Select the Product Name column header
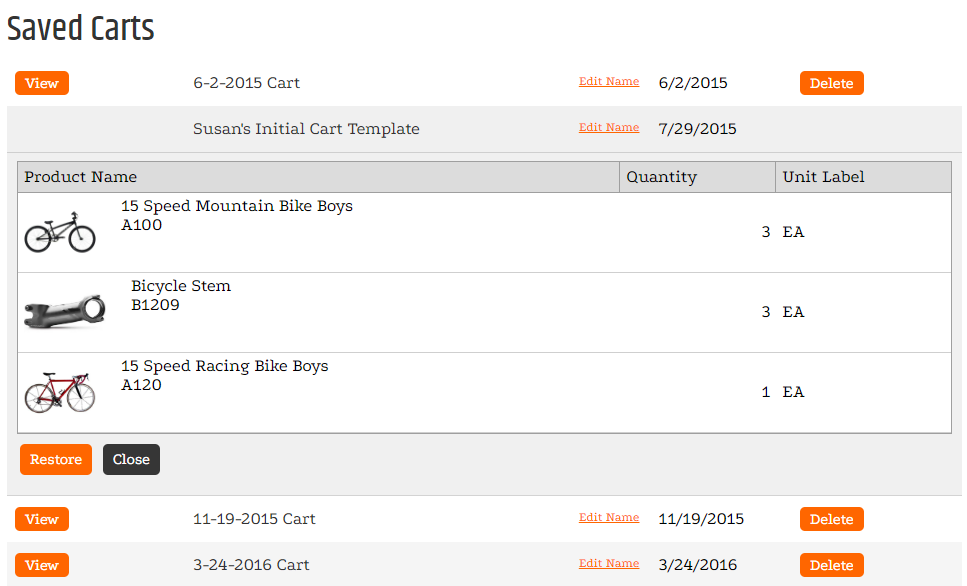The image size is (967, 586). (x=318, y=177)
